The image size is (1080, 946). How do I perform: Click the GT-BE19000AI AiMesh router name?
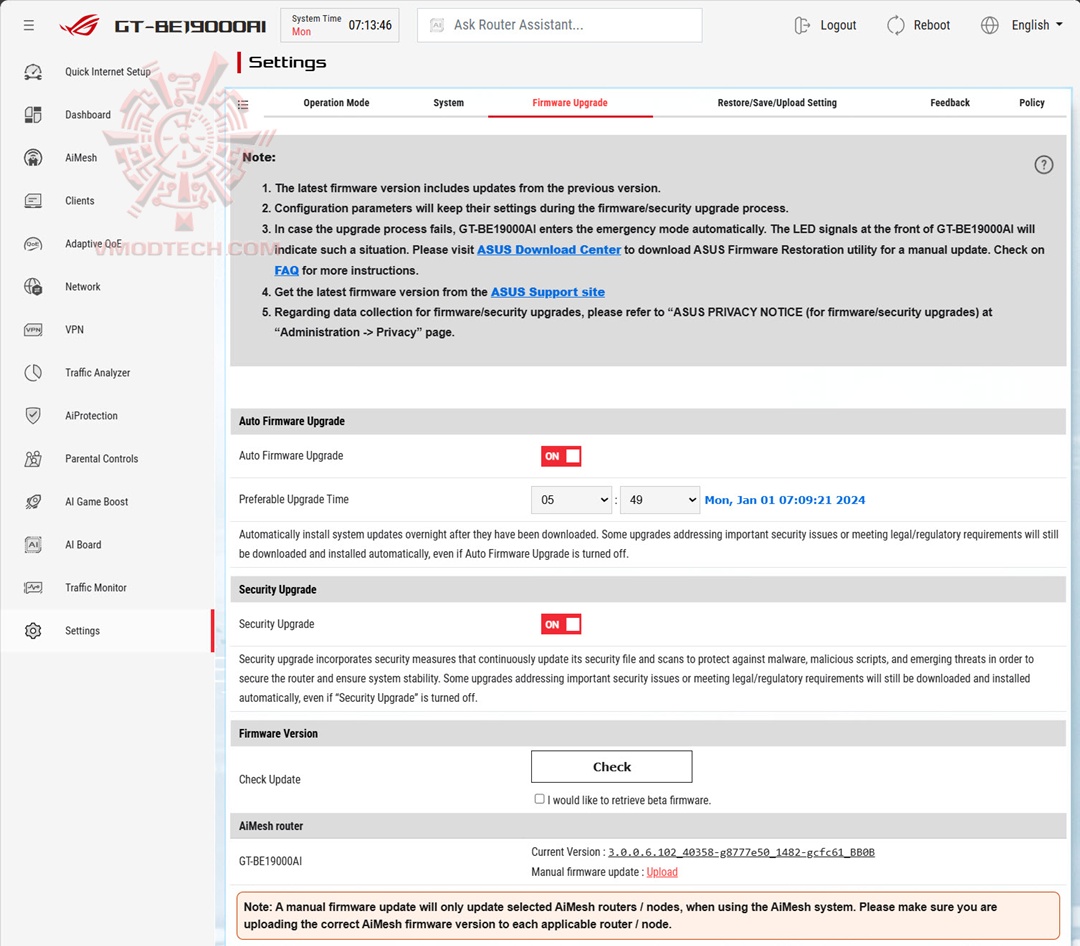(270, 861)
